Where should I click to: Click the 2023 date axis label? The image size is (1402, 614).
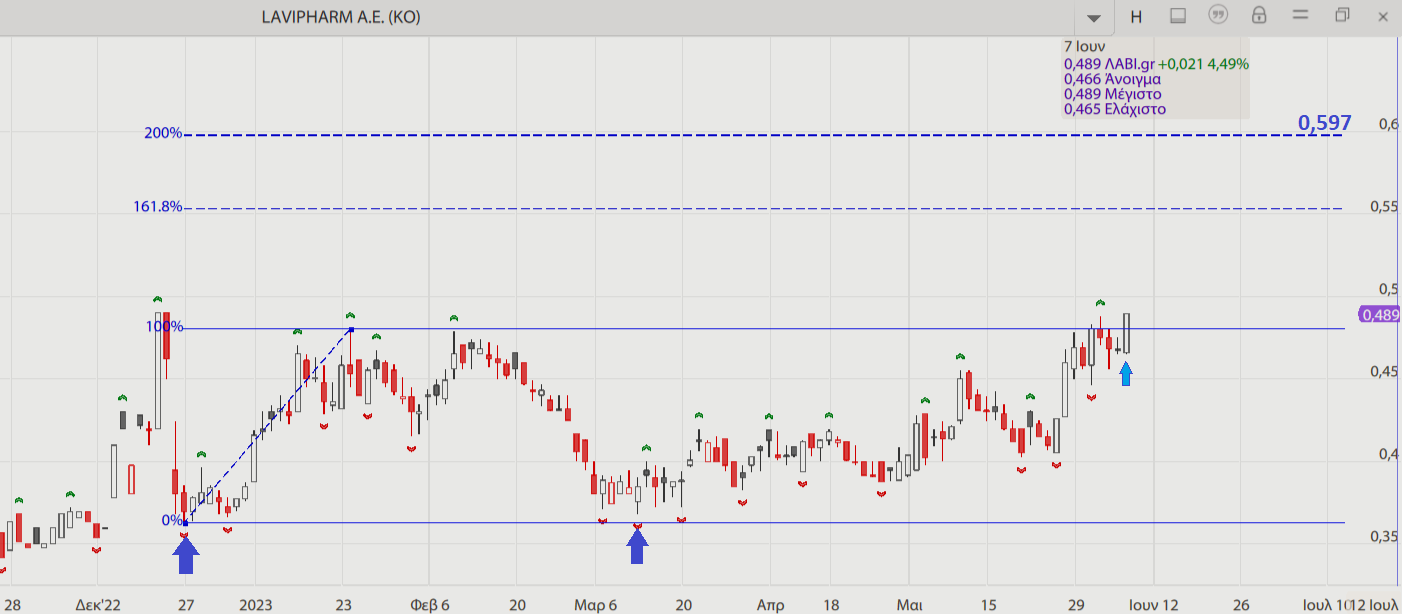tap(255, 604)
